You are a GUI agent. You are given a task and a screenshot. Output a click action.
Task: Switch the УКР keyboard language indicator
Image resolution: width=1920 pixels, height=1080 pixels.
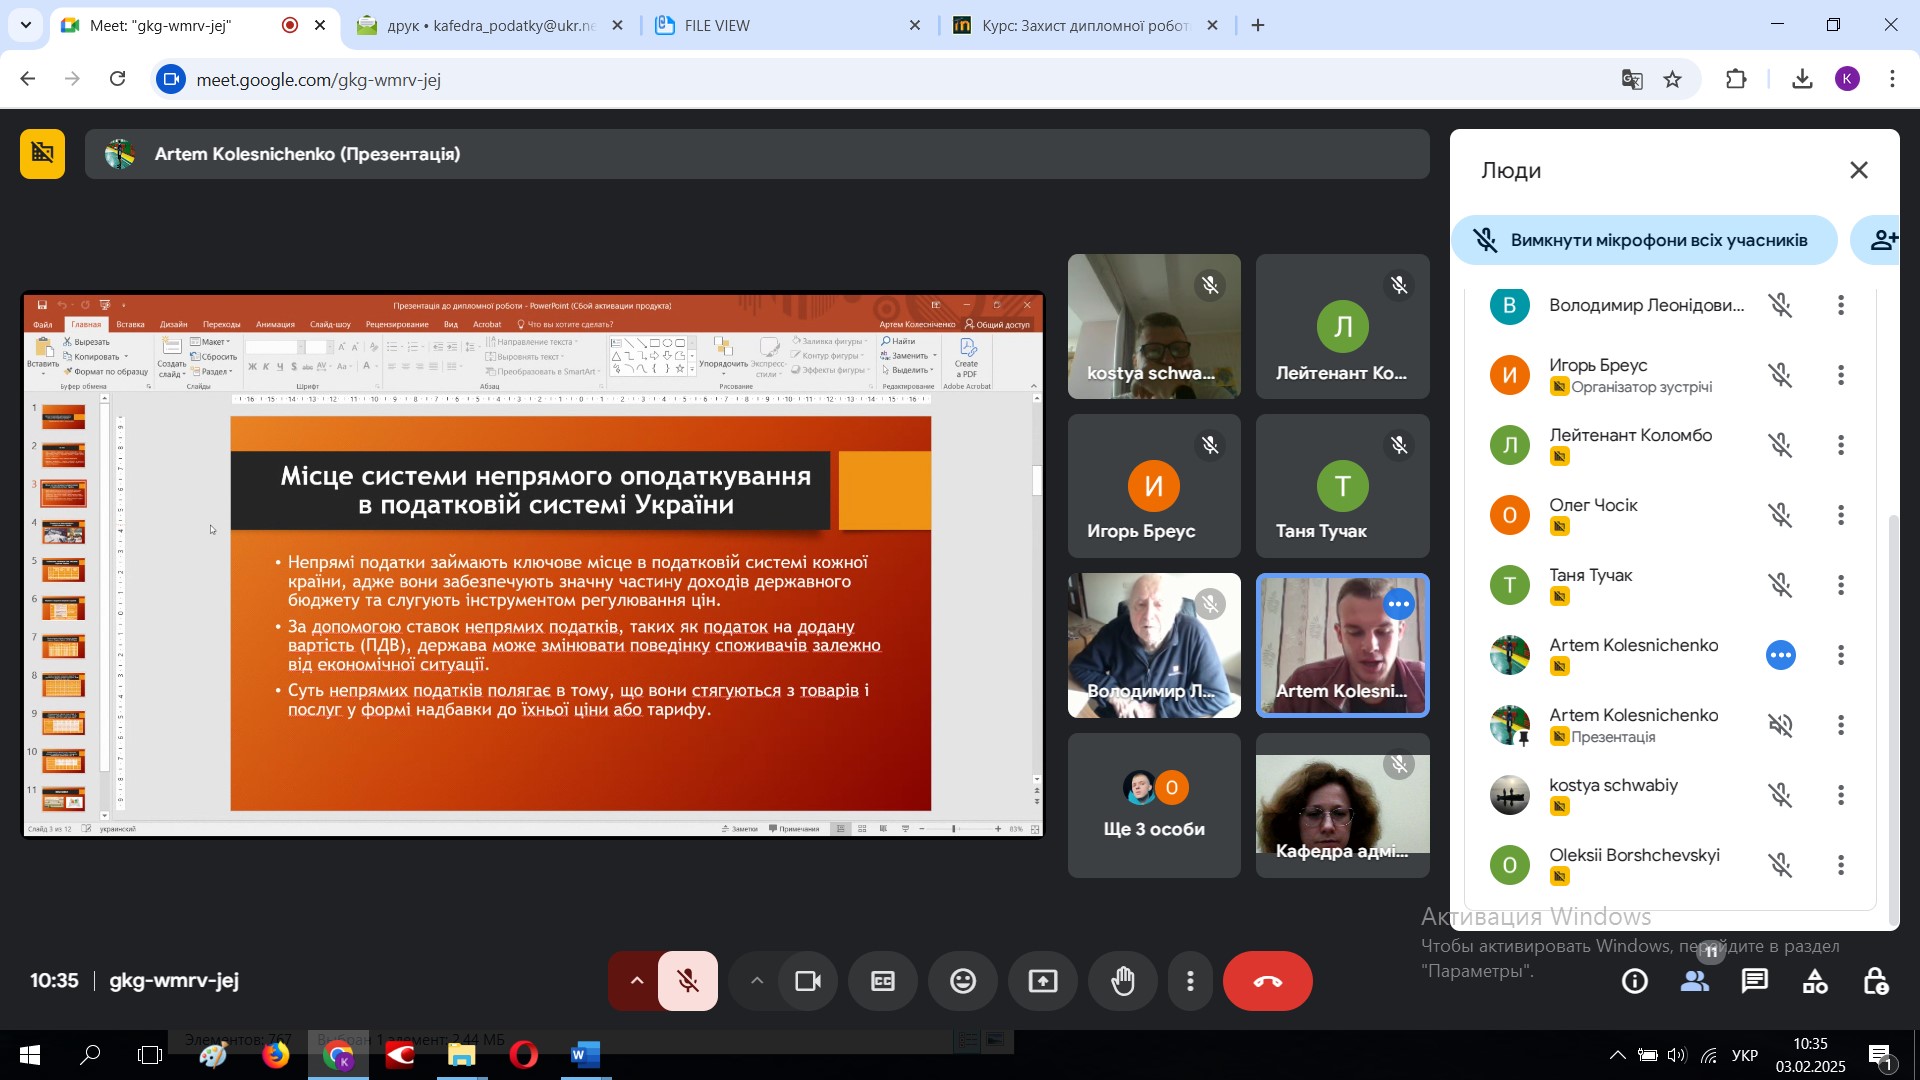click(1745, 1056)
